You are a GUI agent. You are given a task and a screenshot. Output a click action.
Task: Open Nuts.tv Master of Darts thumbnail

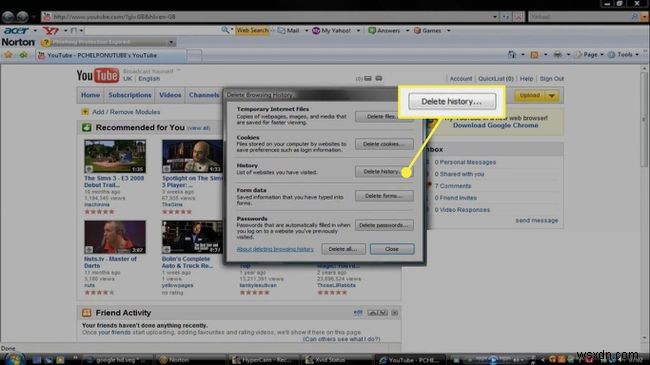click(x=115, y=237)
